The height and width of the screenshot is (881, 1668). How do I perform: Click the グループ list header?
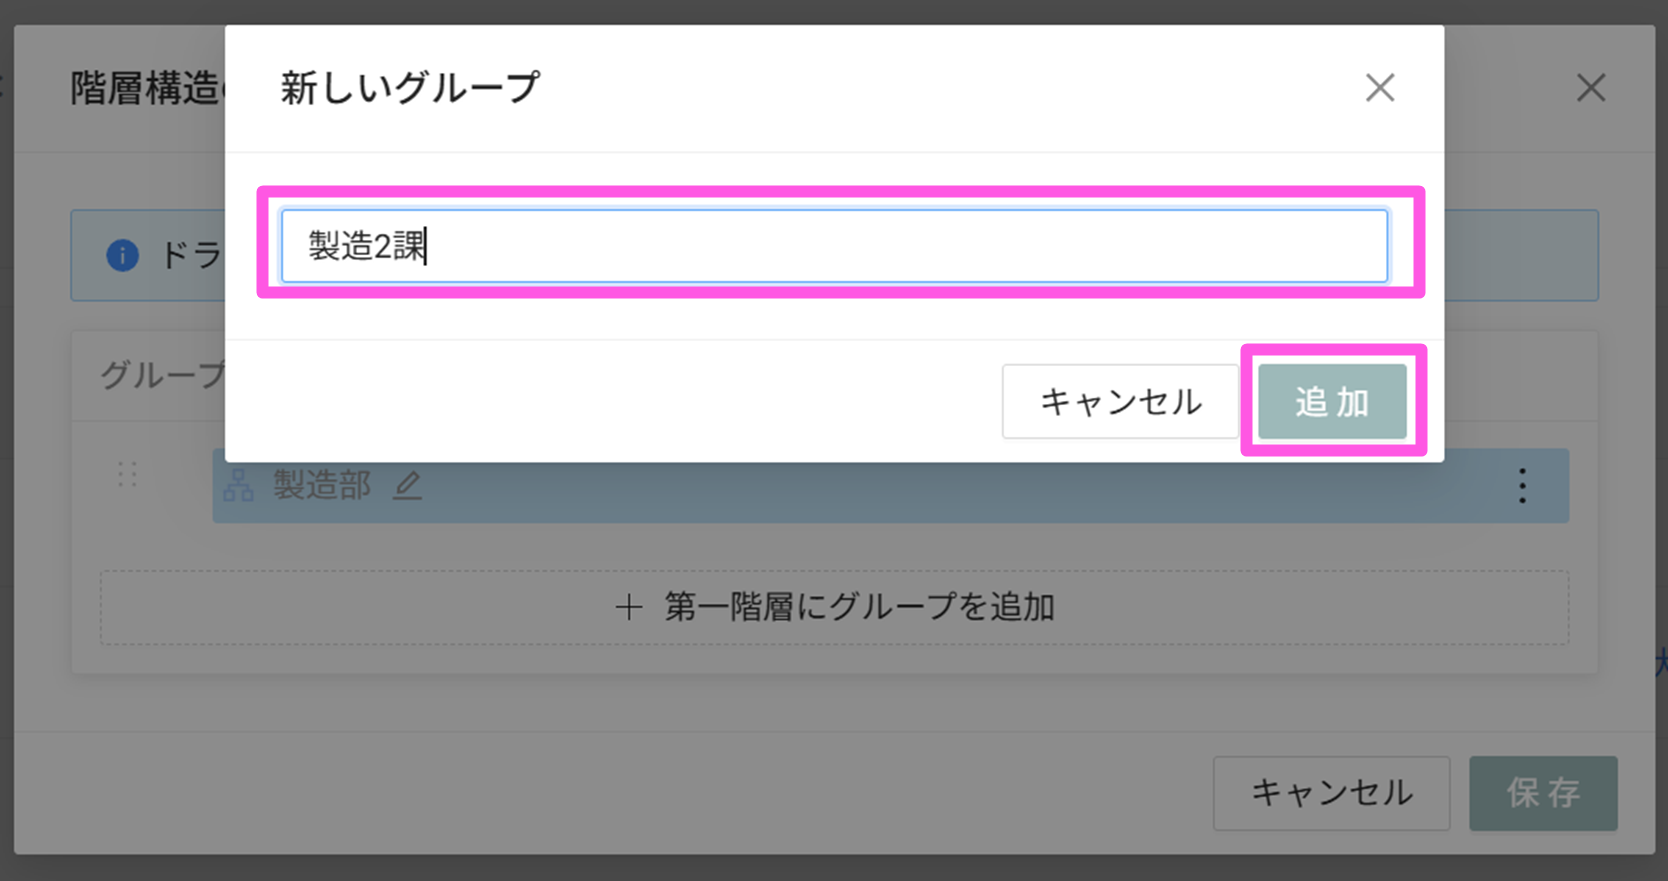click(x=162, y=375)
